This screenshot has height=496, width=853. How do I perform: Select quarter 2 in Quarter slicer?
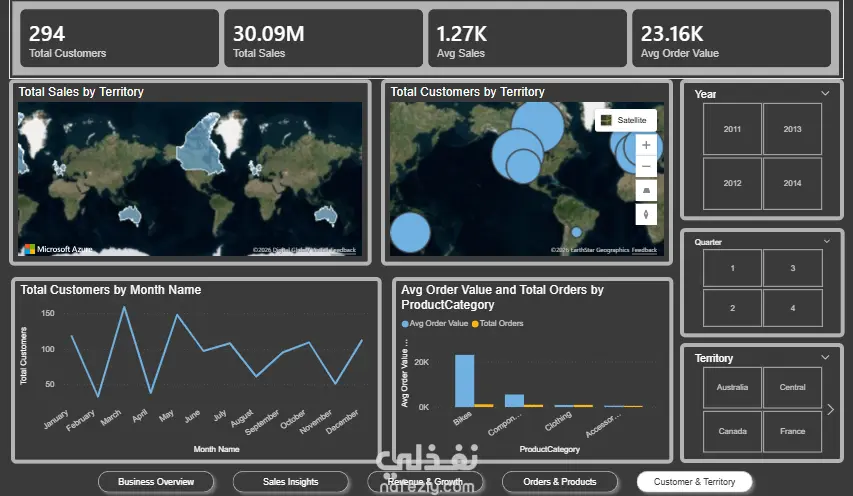coord(732,308)
